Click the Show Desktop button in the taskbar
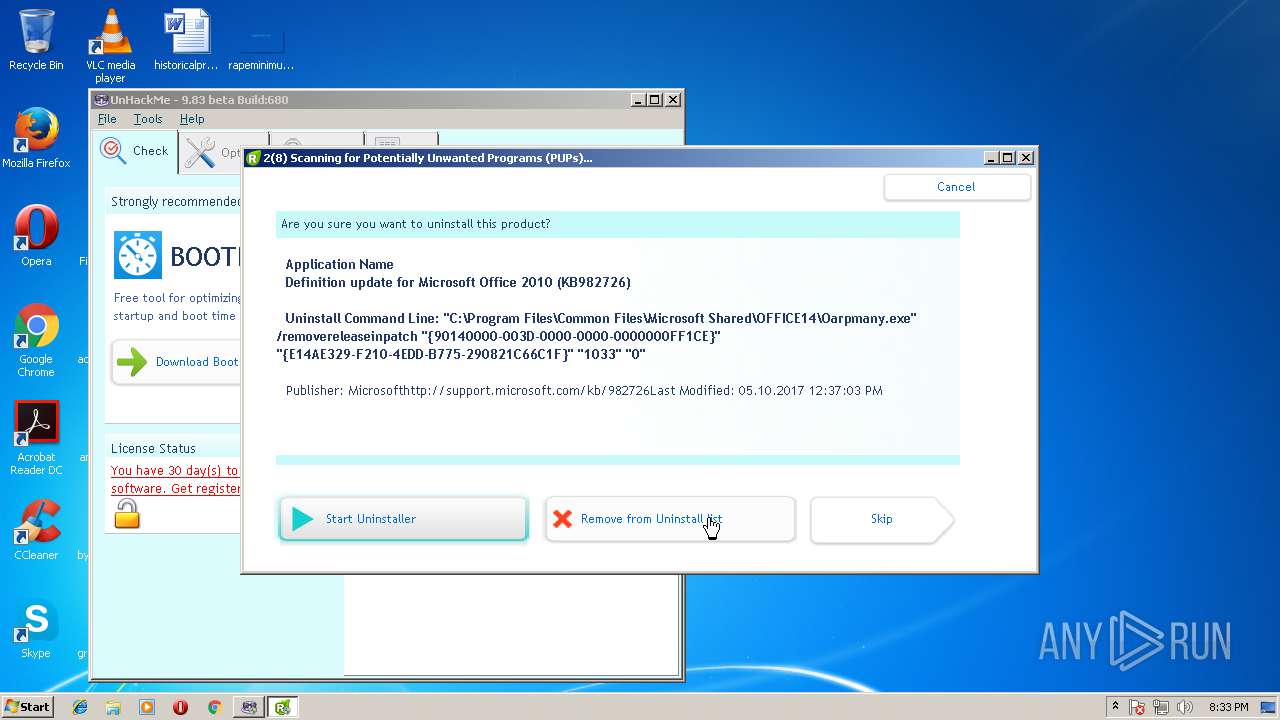The height and width of the screenshot is (720, 1280). 1270,707
